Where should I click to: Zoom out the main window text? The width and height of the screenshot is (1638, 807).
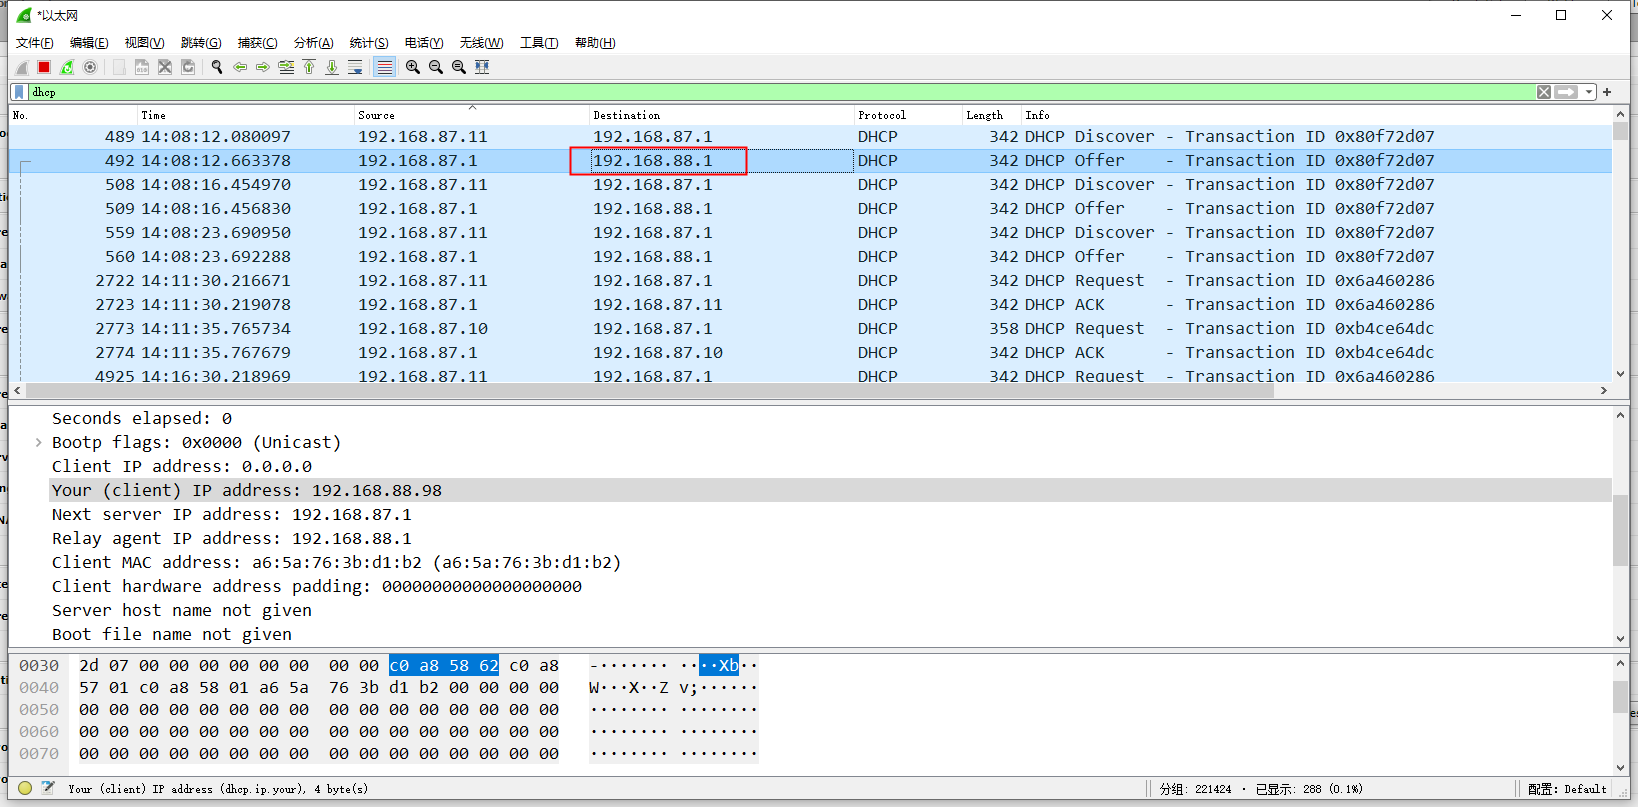(x=436, y=67)
